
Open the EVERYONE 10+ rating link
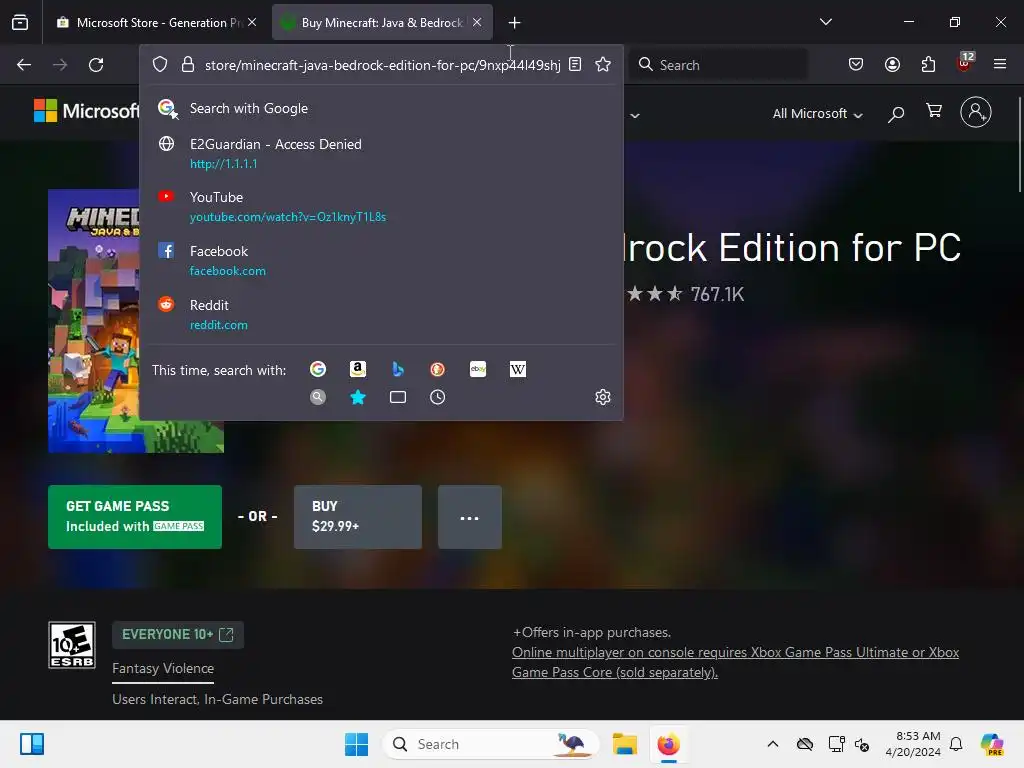(x=178, y=635)
